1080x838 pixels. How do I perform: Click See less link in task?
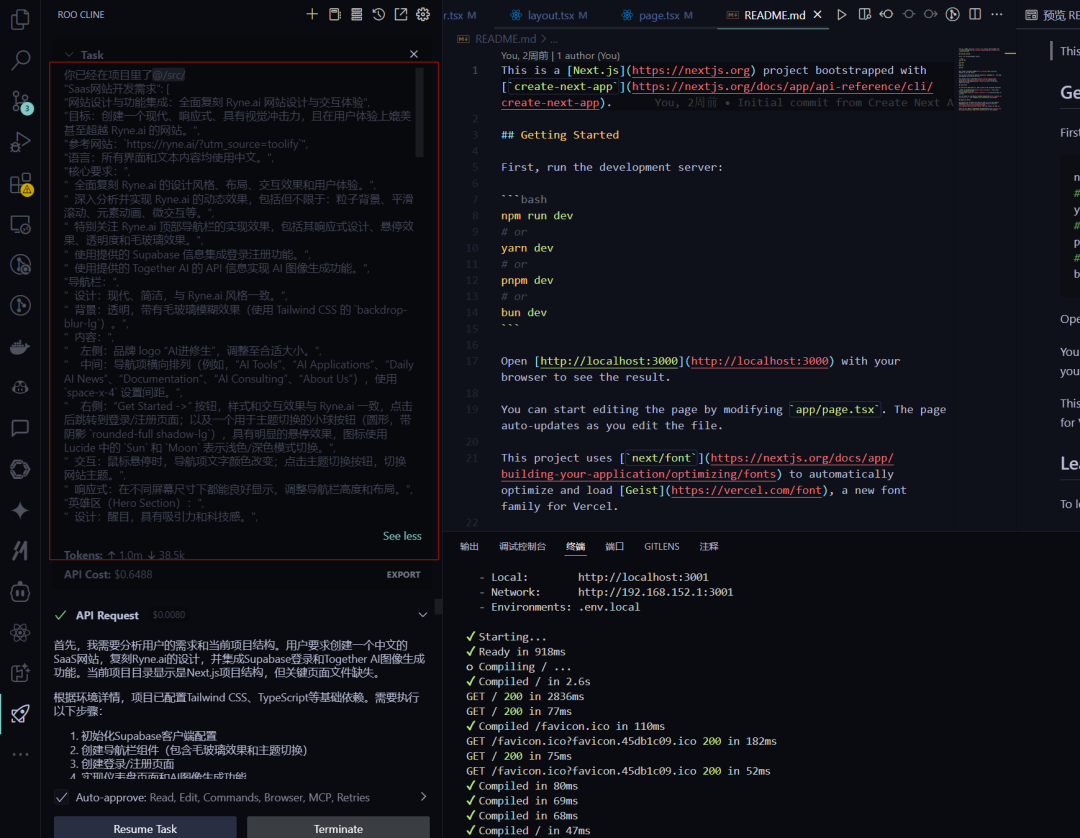point(402,536)
